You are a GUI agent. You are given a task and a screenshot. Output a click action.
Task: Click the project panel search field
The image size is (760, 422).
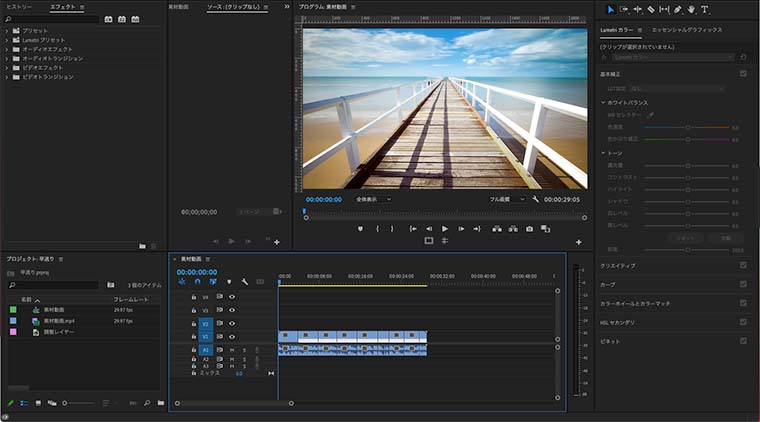pyautogui.click(x=55, y=285)
